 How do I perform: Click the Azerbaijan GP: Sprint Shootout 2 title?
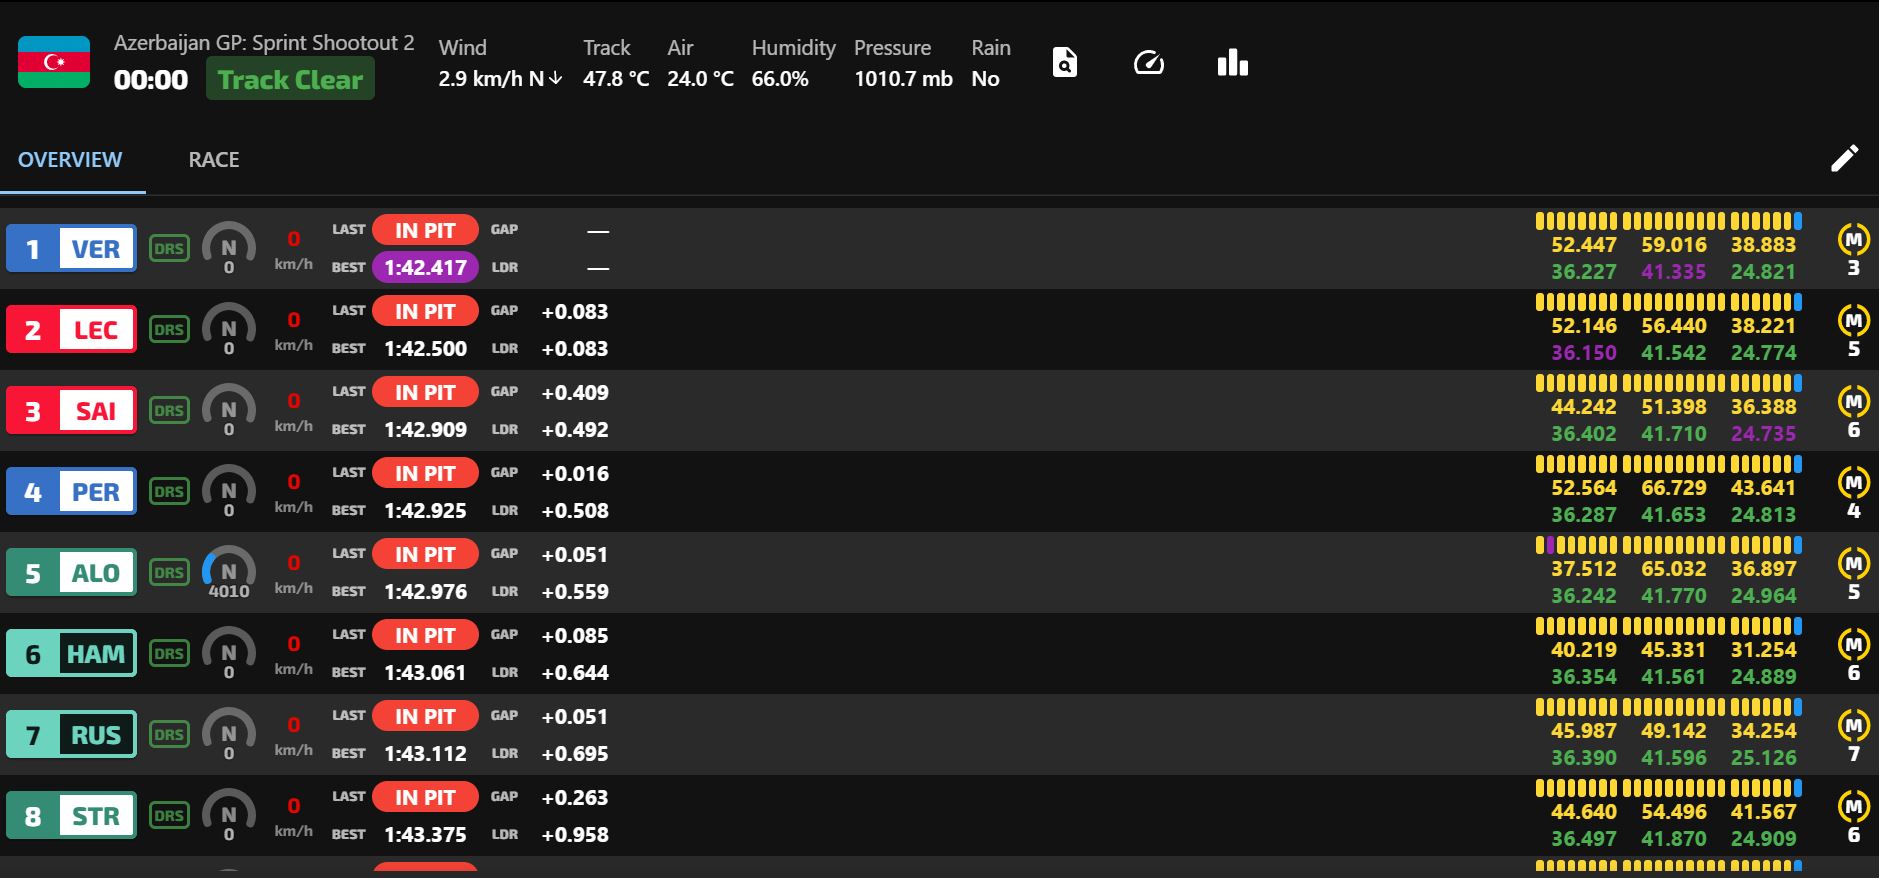pyautogui.click(x=264, y=43)
